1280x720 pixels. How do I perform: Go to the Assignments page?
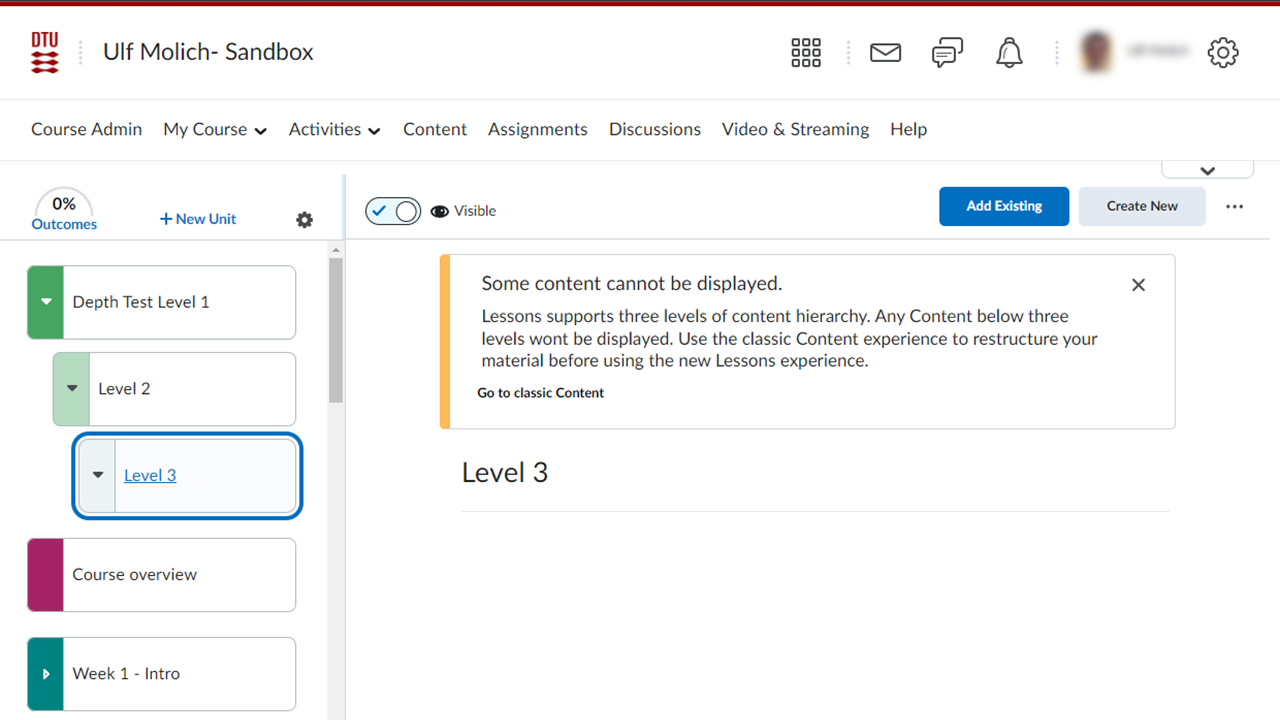coord(537,130)
